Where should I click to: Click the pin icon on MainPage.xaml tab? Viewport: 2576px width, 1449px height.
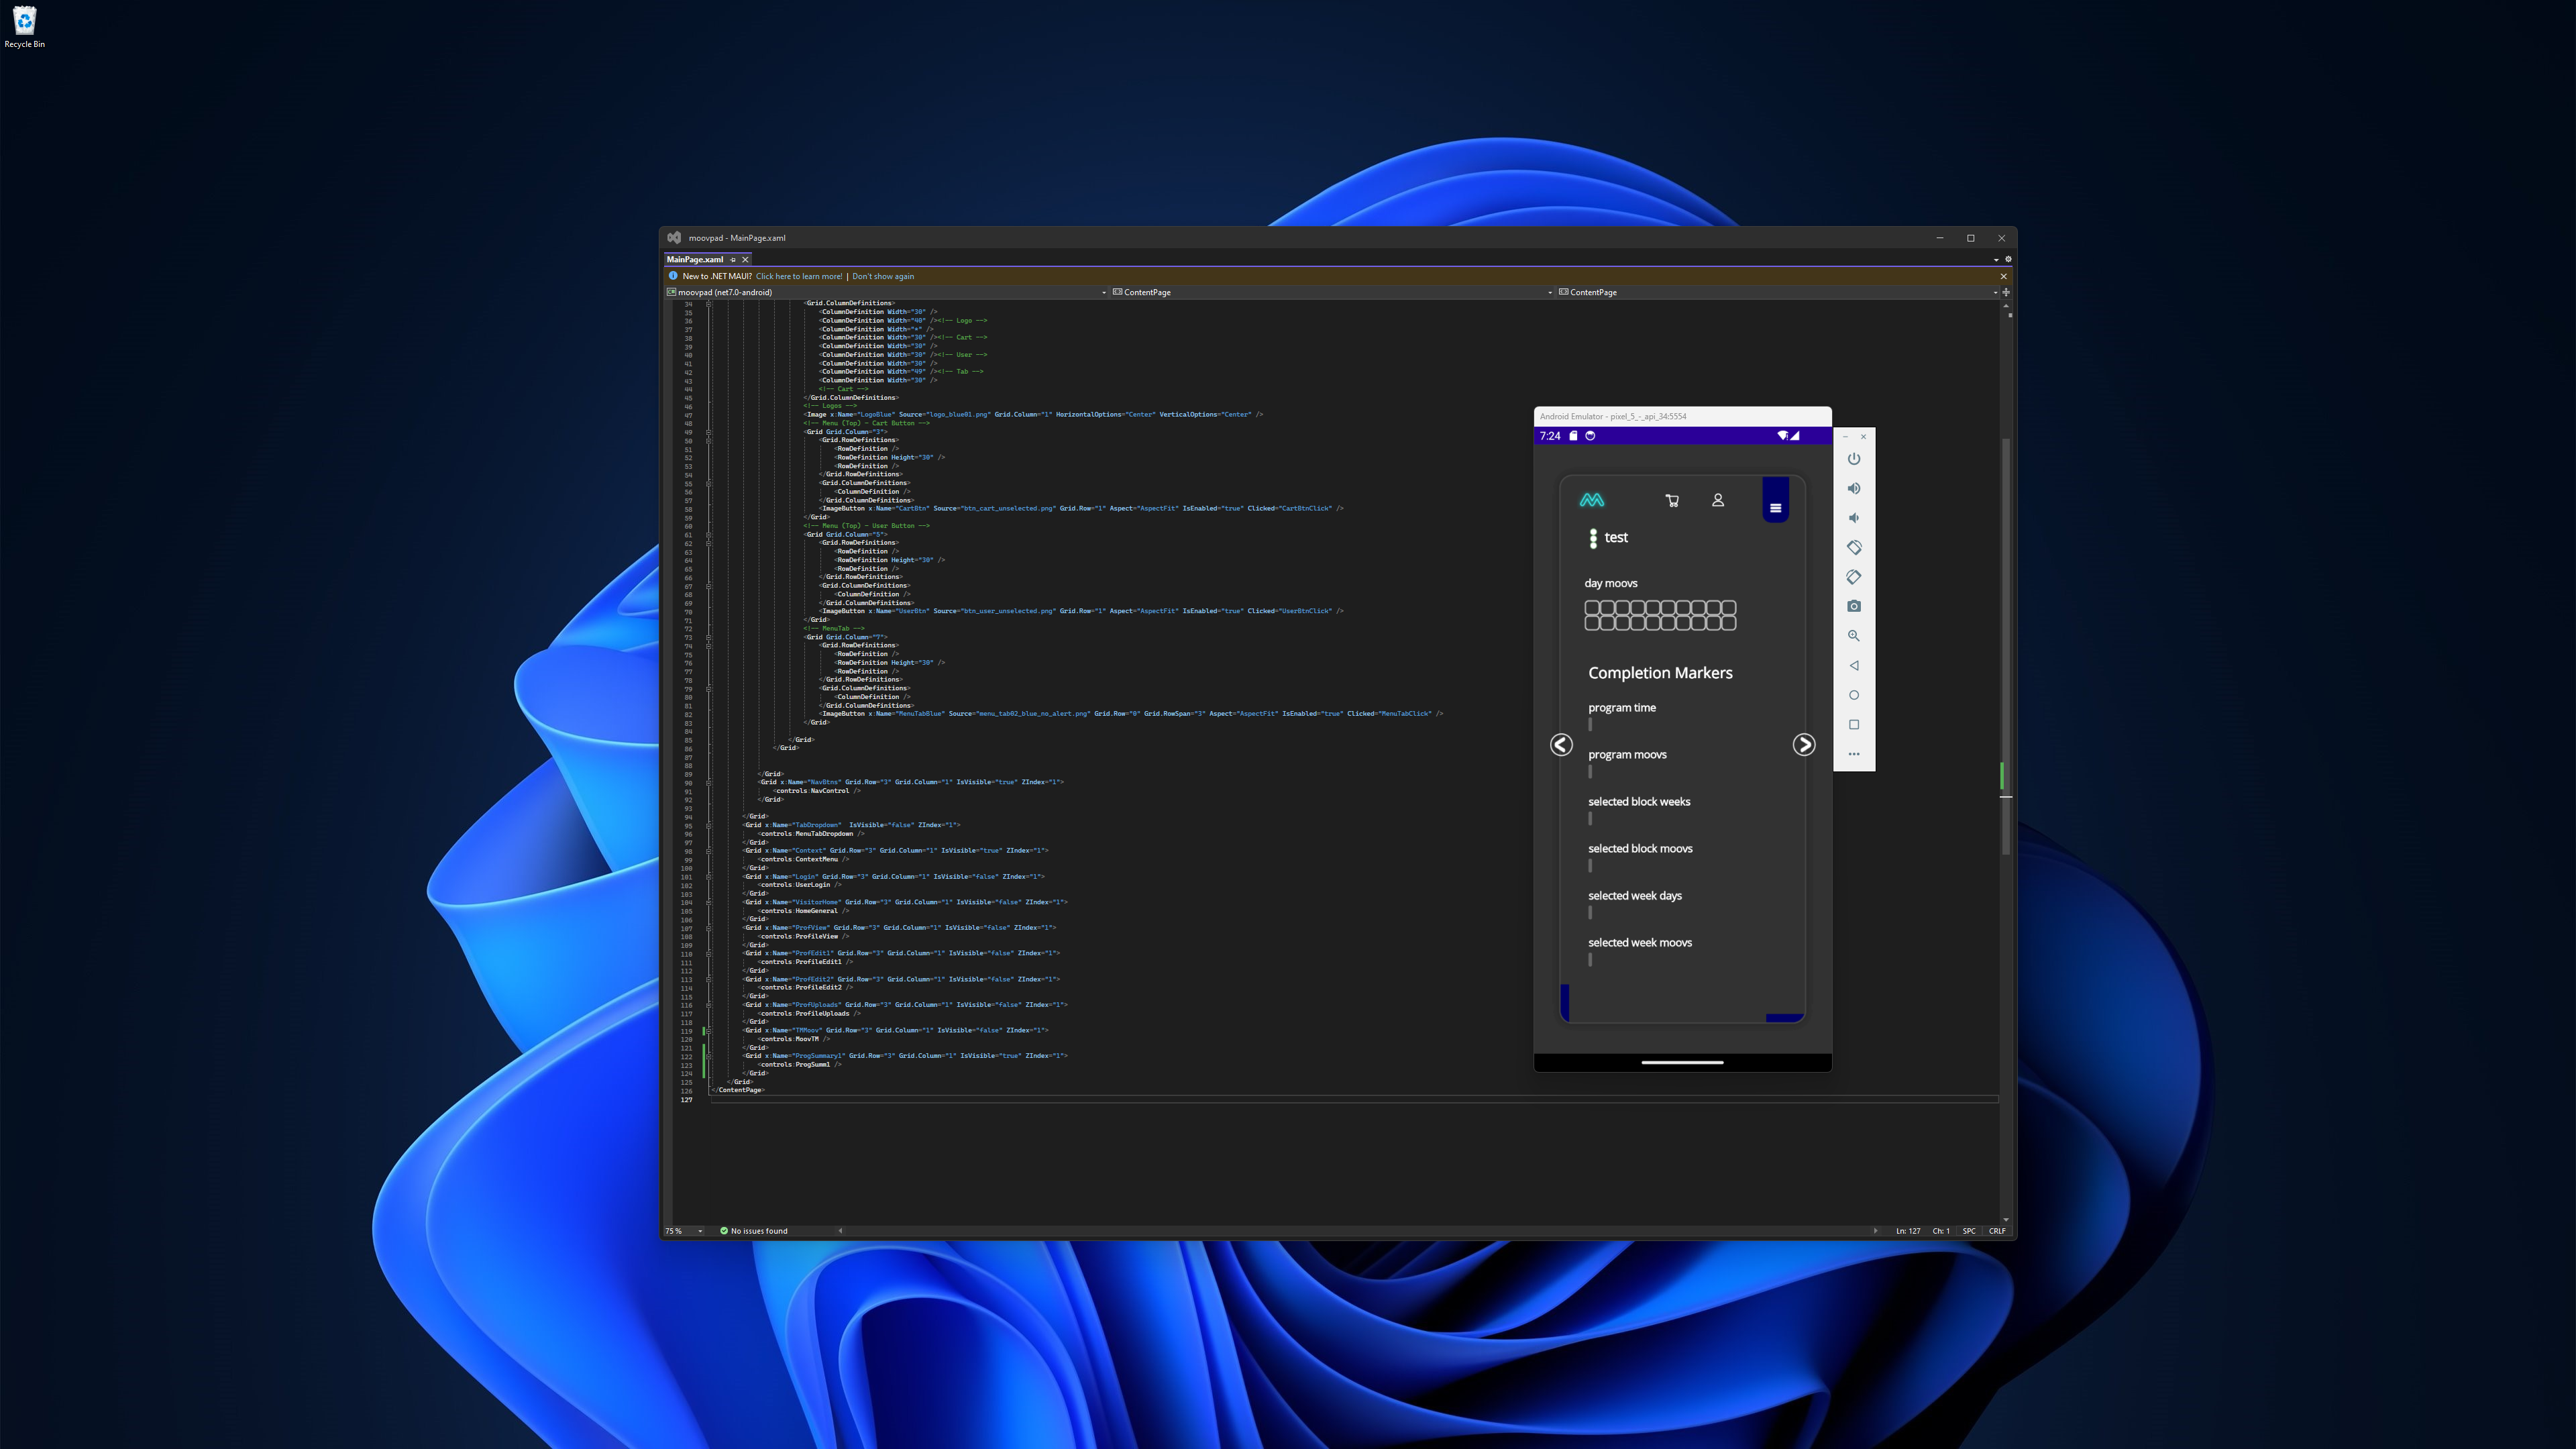(733, 260)
